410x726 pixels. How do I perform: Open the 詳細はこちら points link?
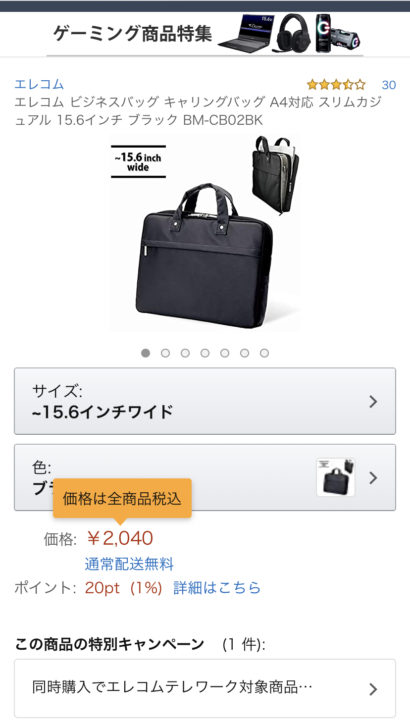[217, 588]
